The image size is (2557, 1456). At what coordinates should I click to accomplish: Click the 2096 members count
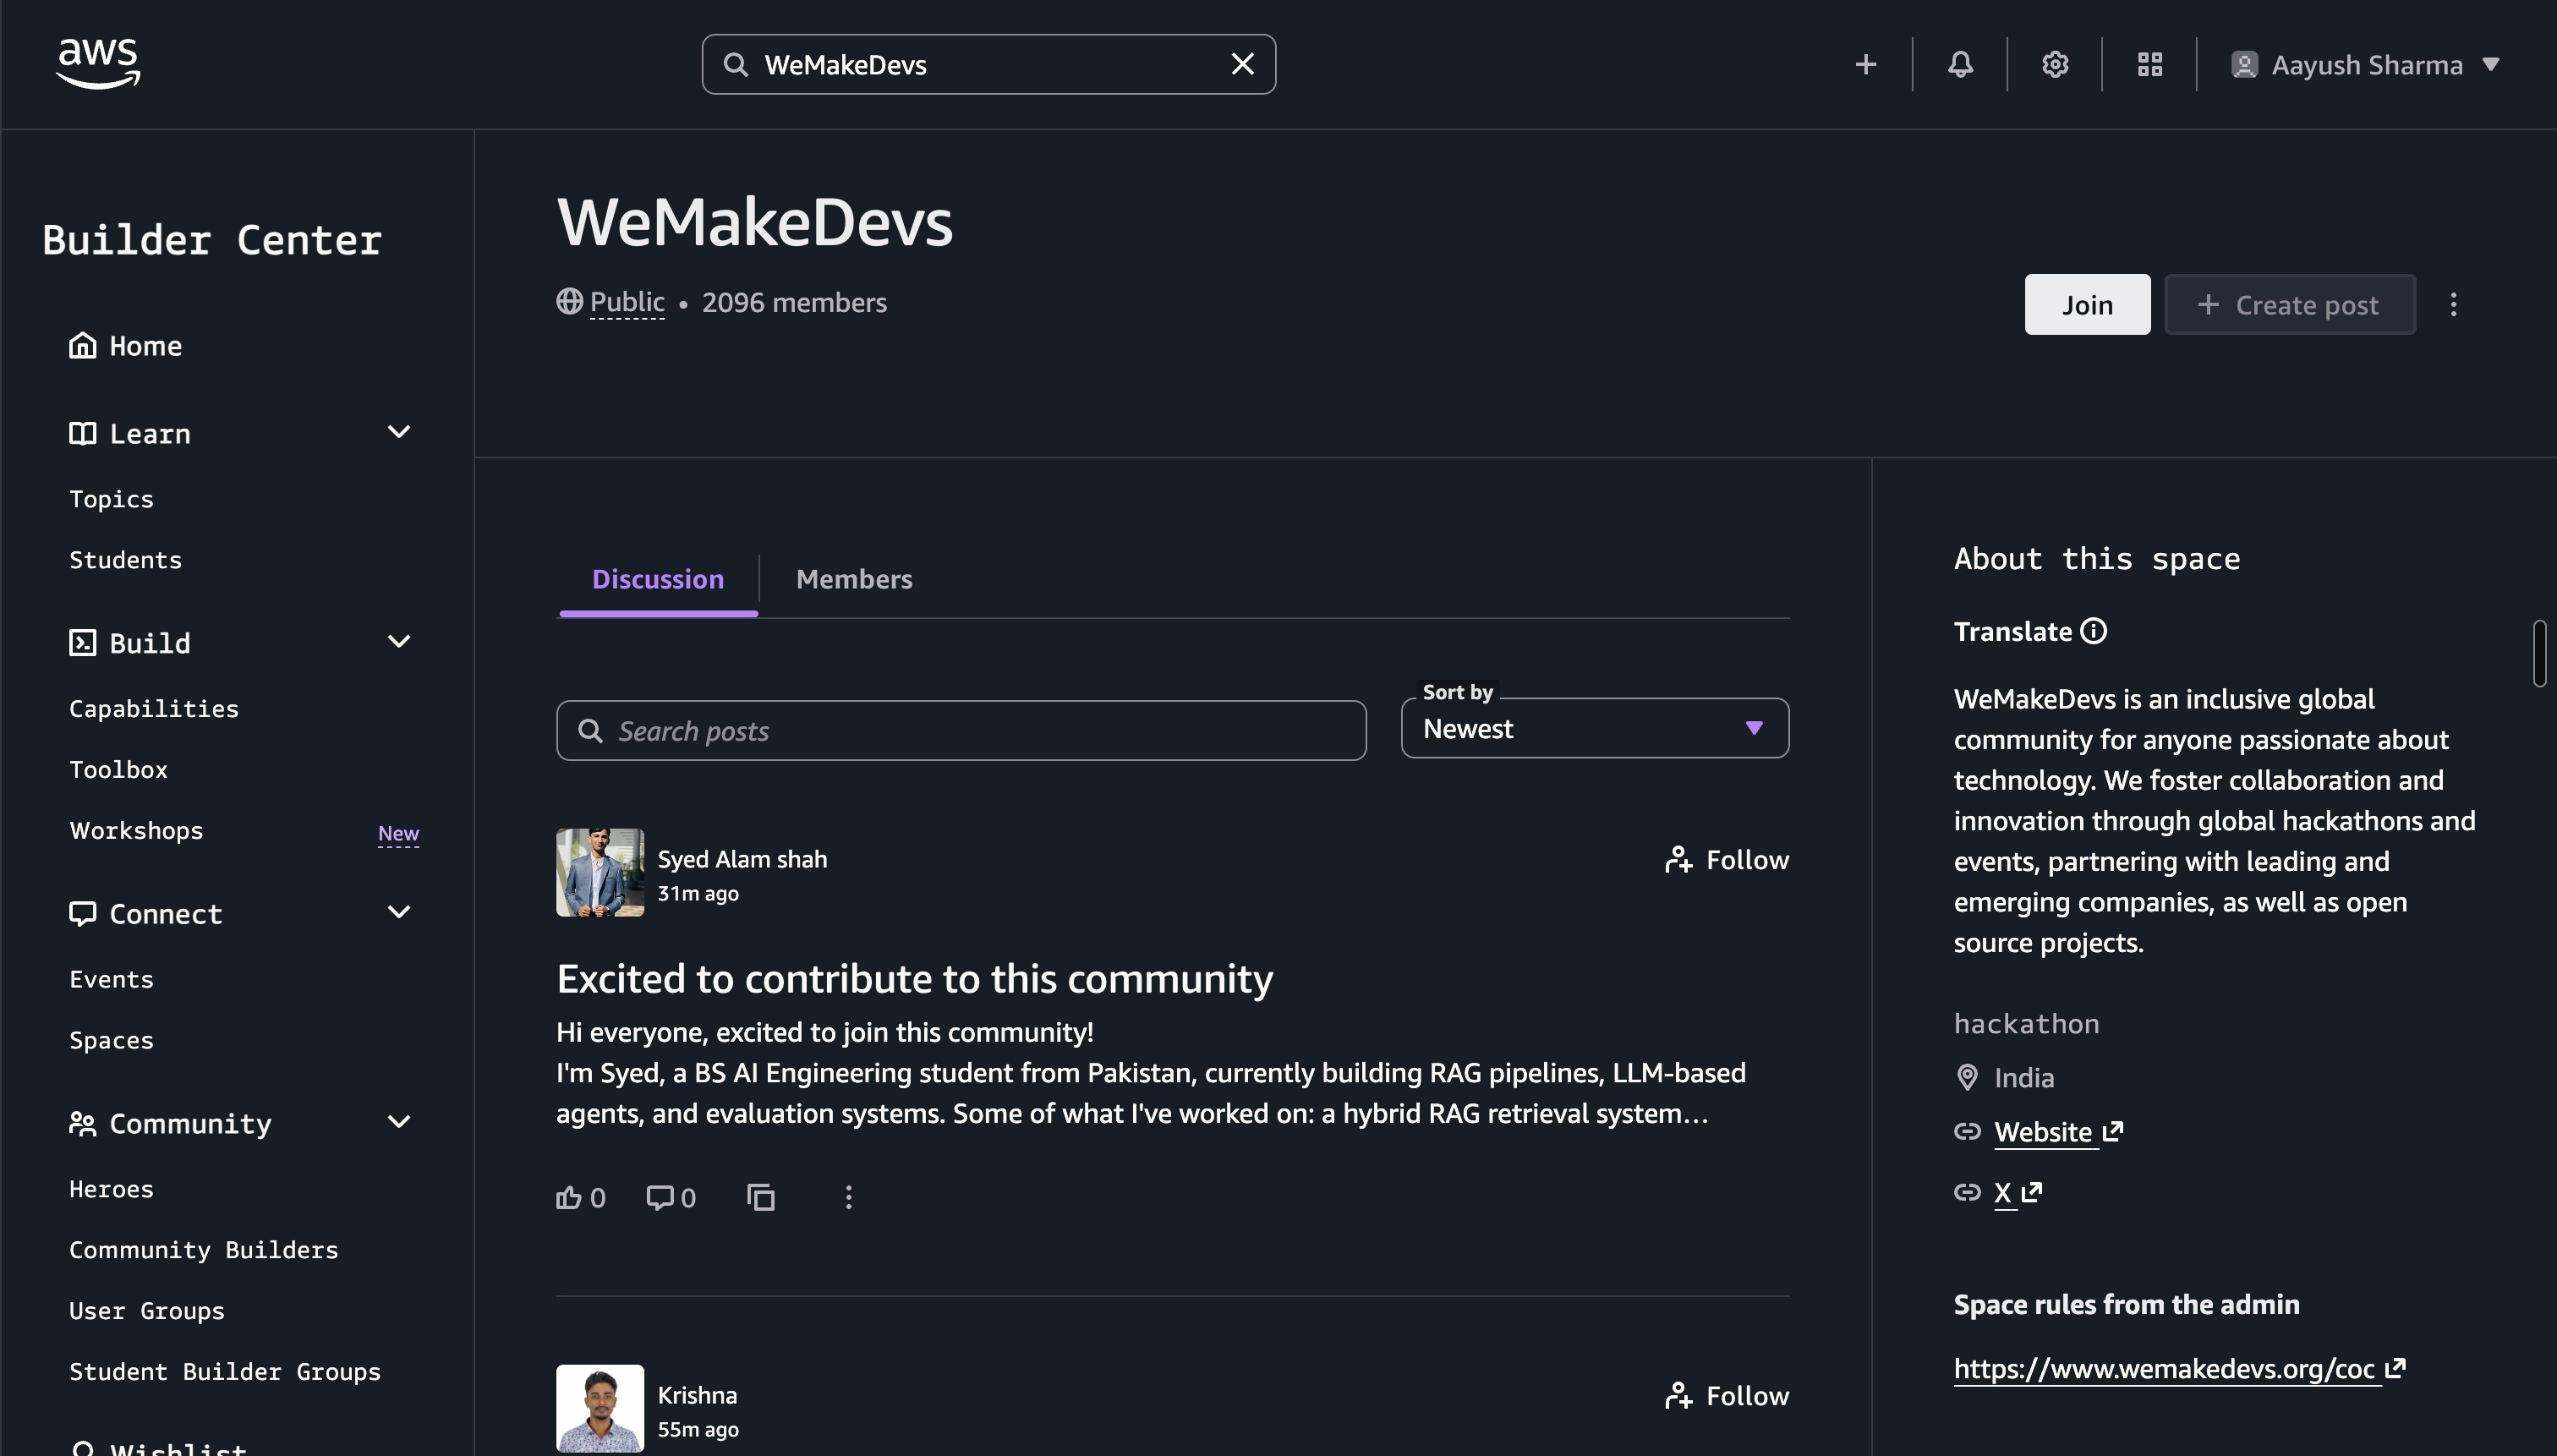coord(794,302)
